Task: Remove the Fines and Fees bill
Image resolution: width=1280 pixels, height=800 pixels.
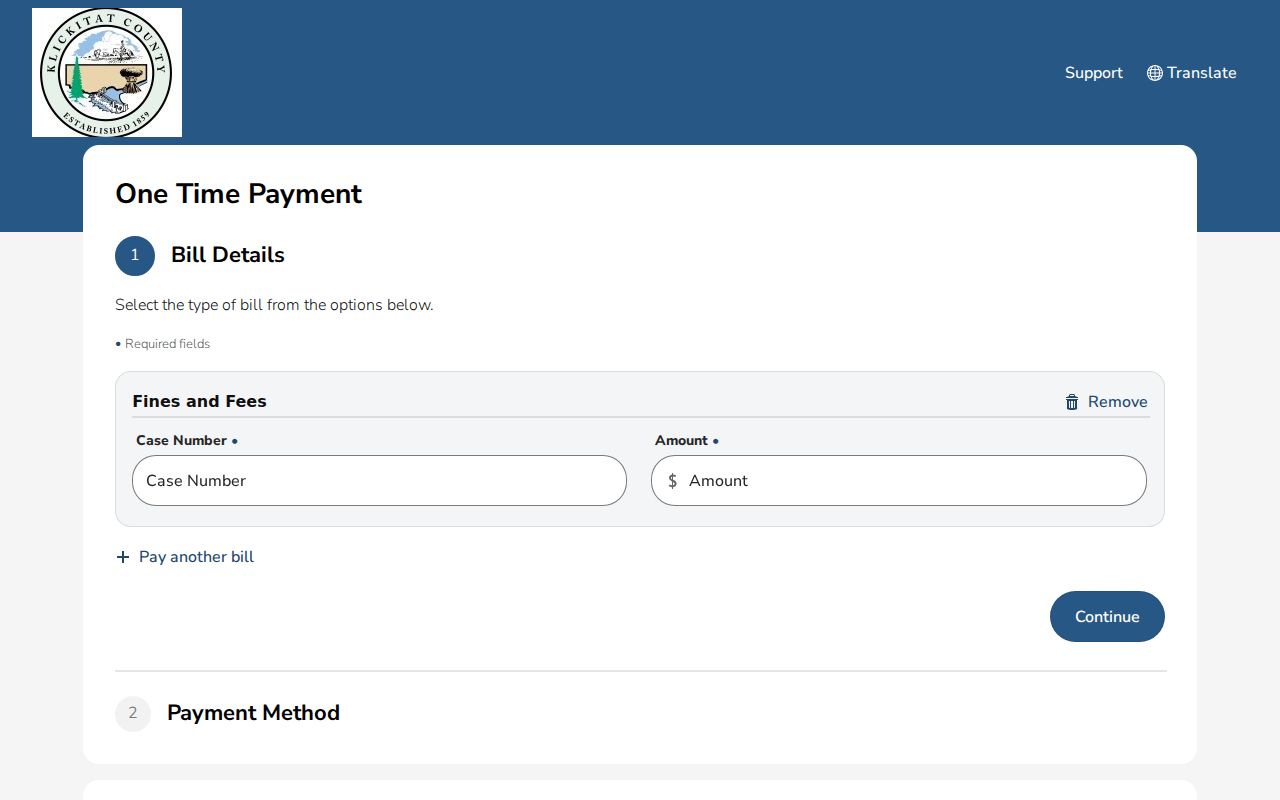Action: [1106, 402]
